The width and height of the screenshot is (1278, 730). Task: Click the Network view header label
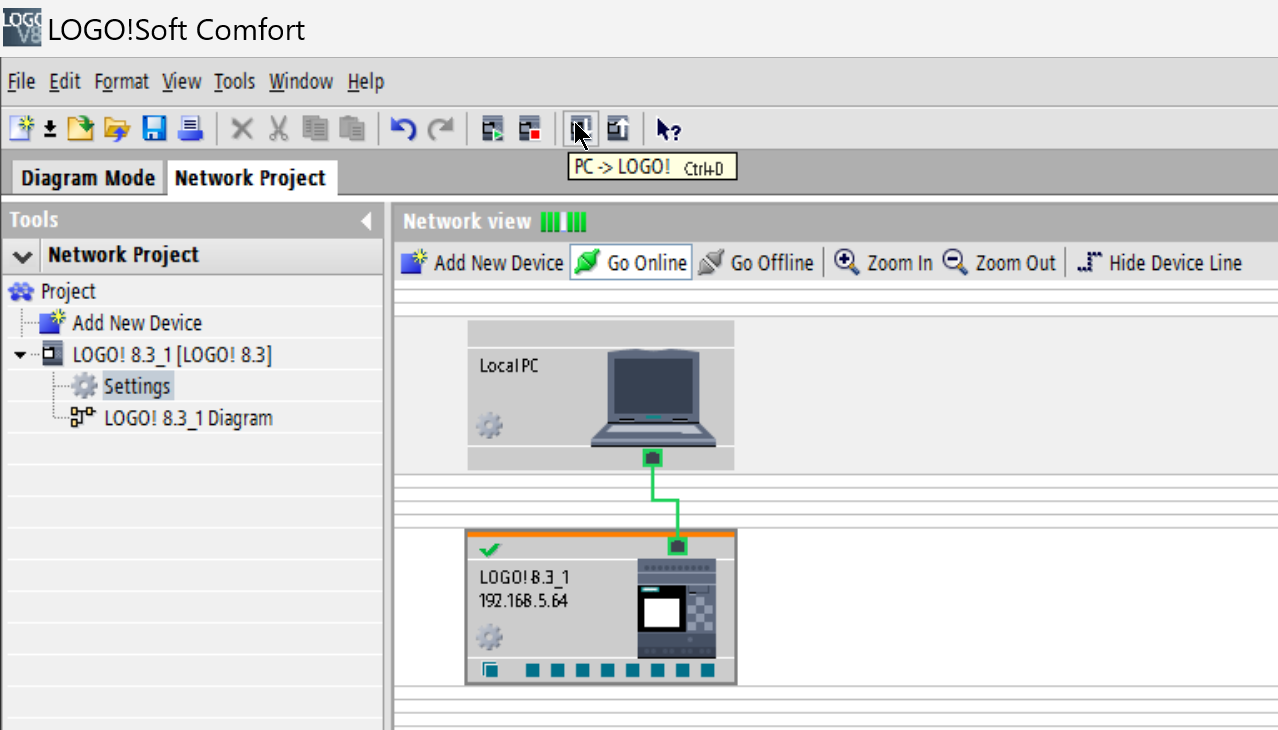[x=467, y=221]
